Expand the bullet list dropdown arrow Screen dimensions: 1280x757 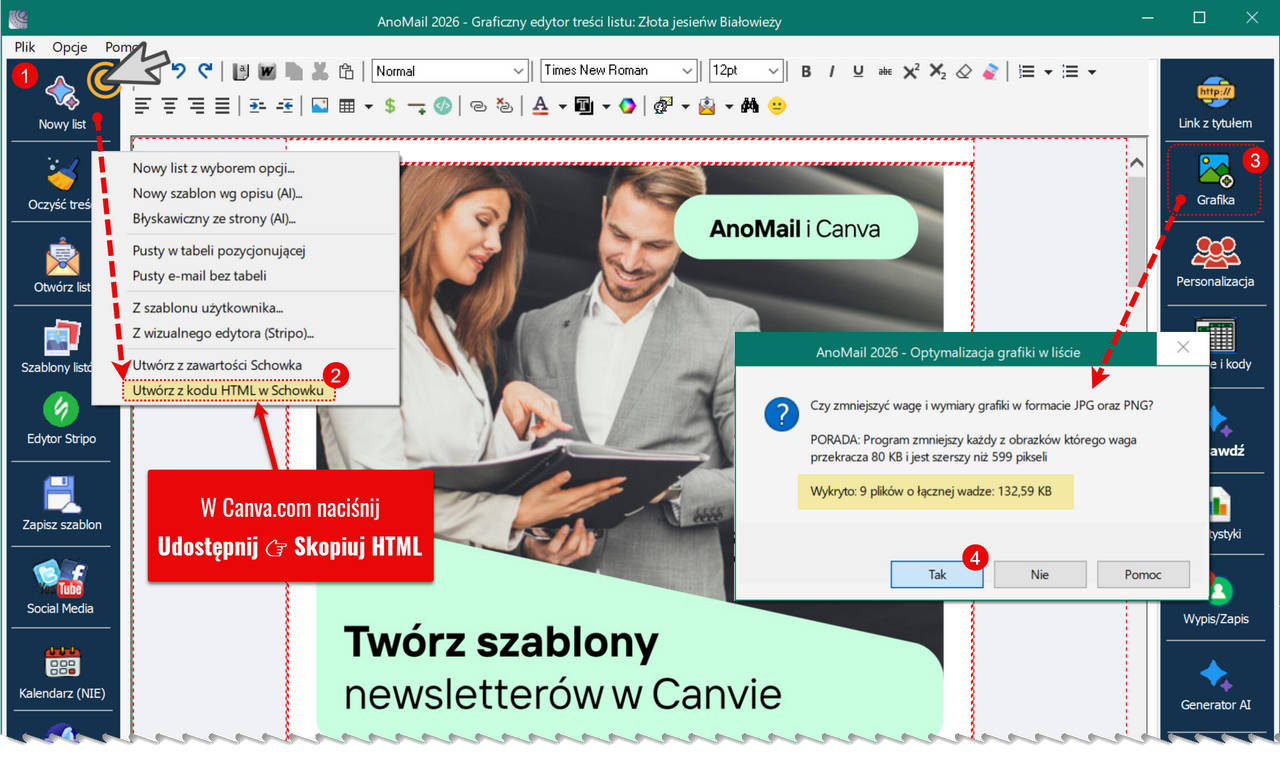click(1092, 71)
